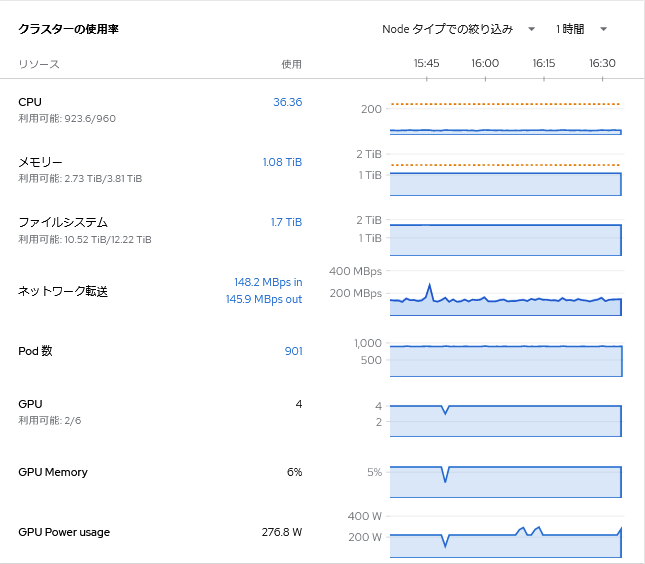Click the memory usage value 1.08 TiB
The image size is (645, 564).
282,162
